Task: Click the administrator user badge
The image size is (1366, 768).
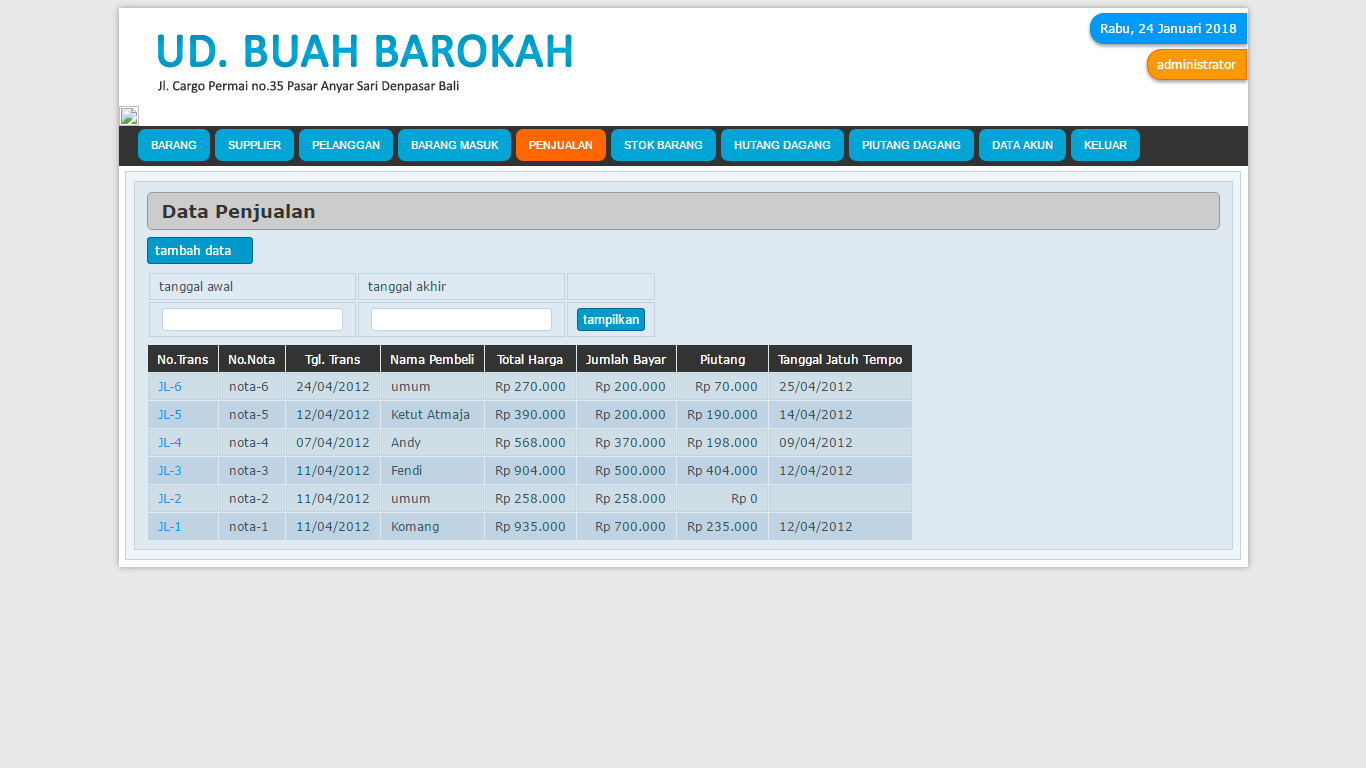Action: [1197, 65]
